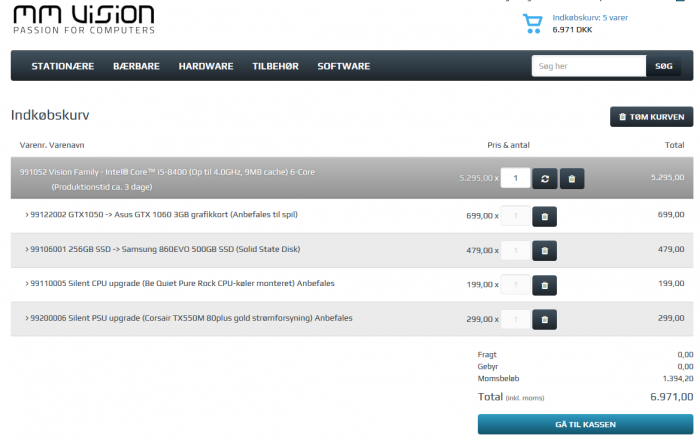This screenshot has width=700, height=441.
Task: Open the shopping cart icon
Action: point(533,24)
